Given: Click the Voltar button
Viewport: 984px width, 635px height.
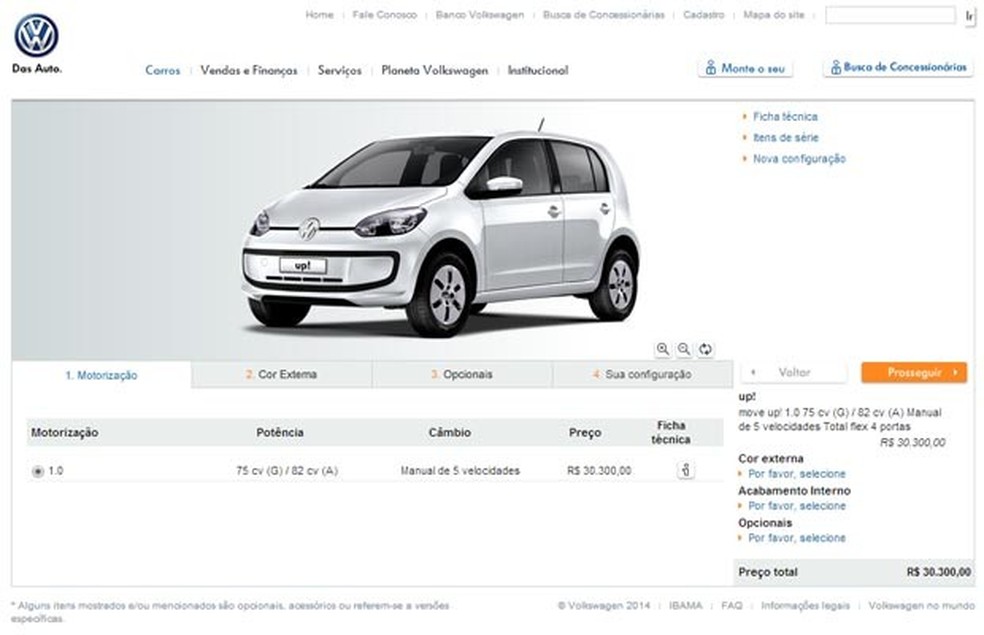Looking at the screenshot, I should pos(793,373).
